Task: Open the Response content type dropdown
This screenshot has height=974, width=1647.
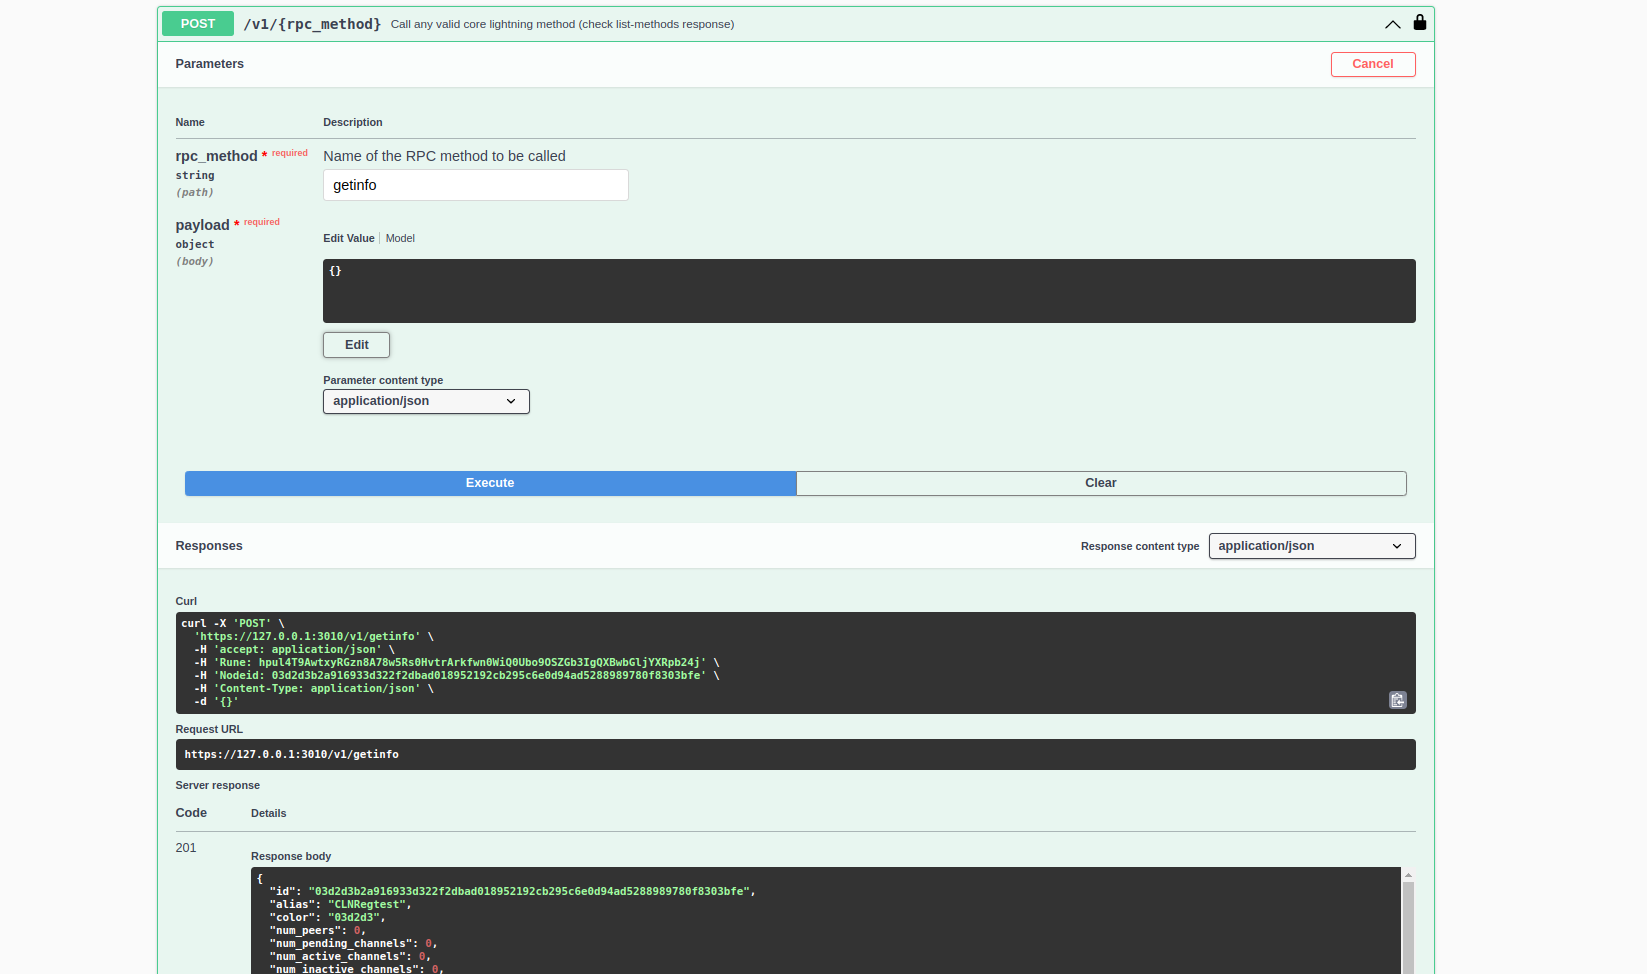Action: coord(1312,546)
